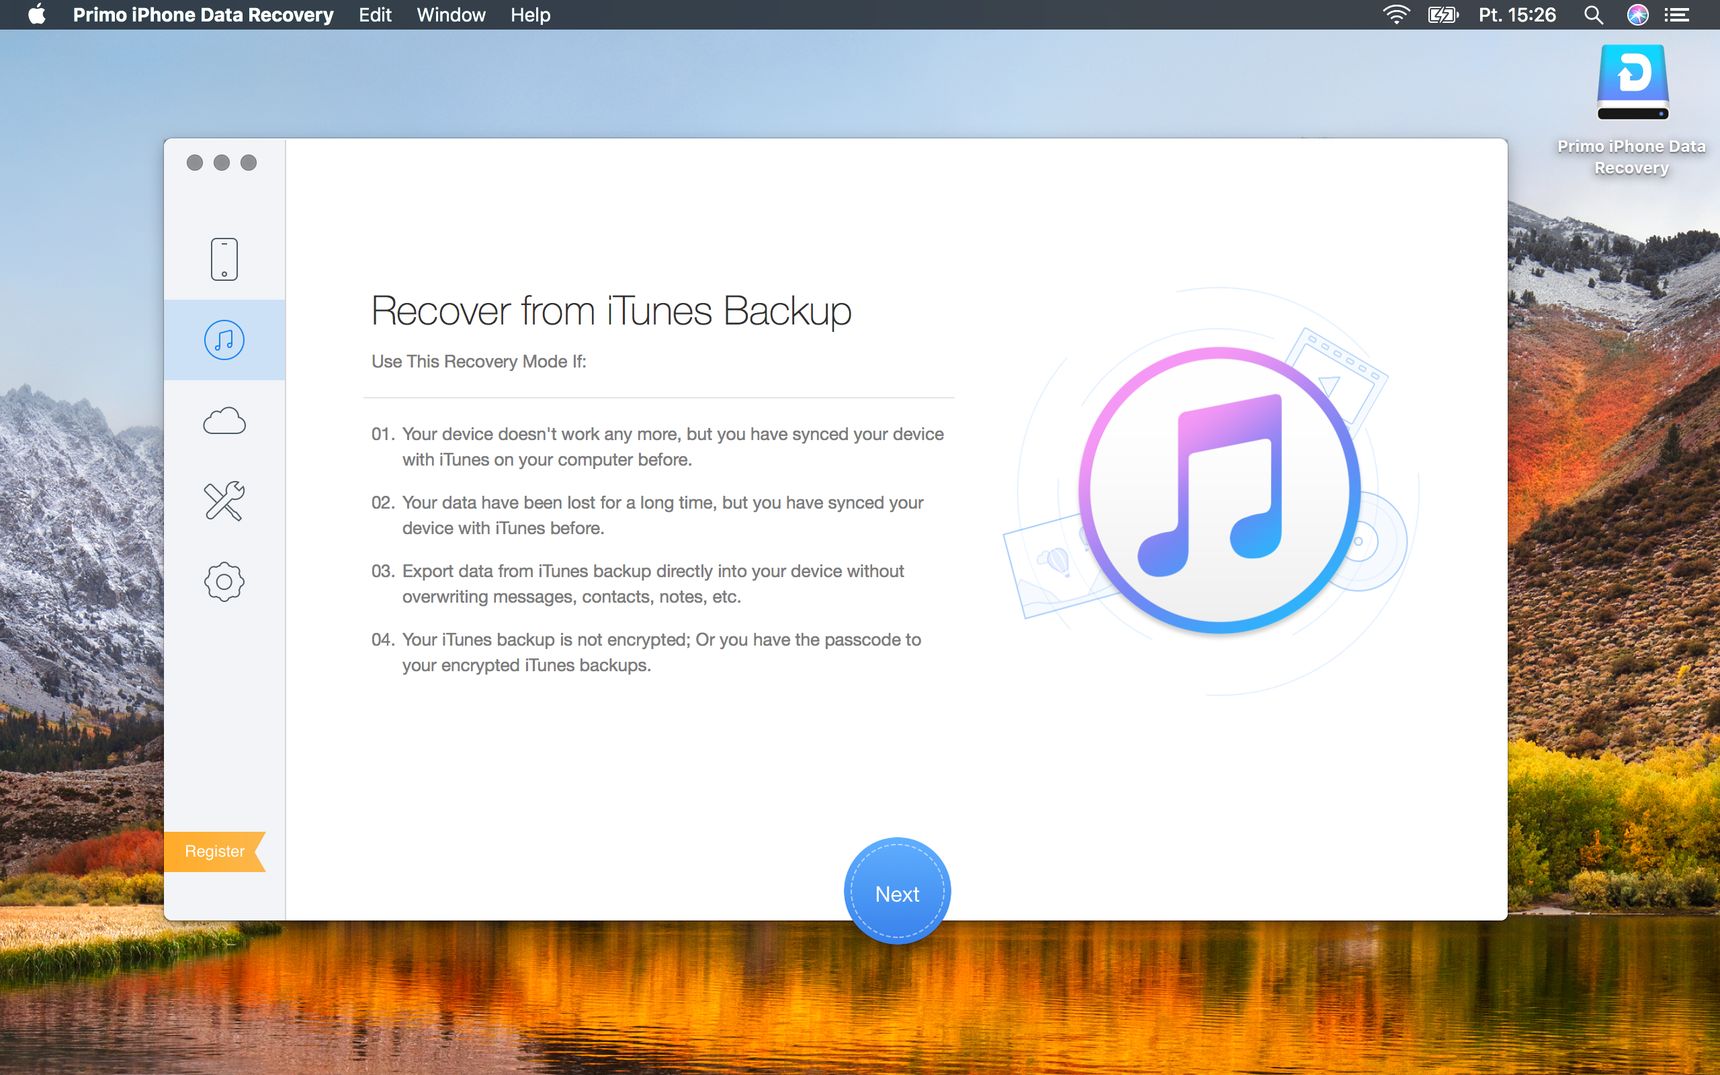The height and width of the screenshot is (1075, 1720).
Task: Click item 03 about exporting data
Action: click(638, 584)
